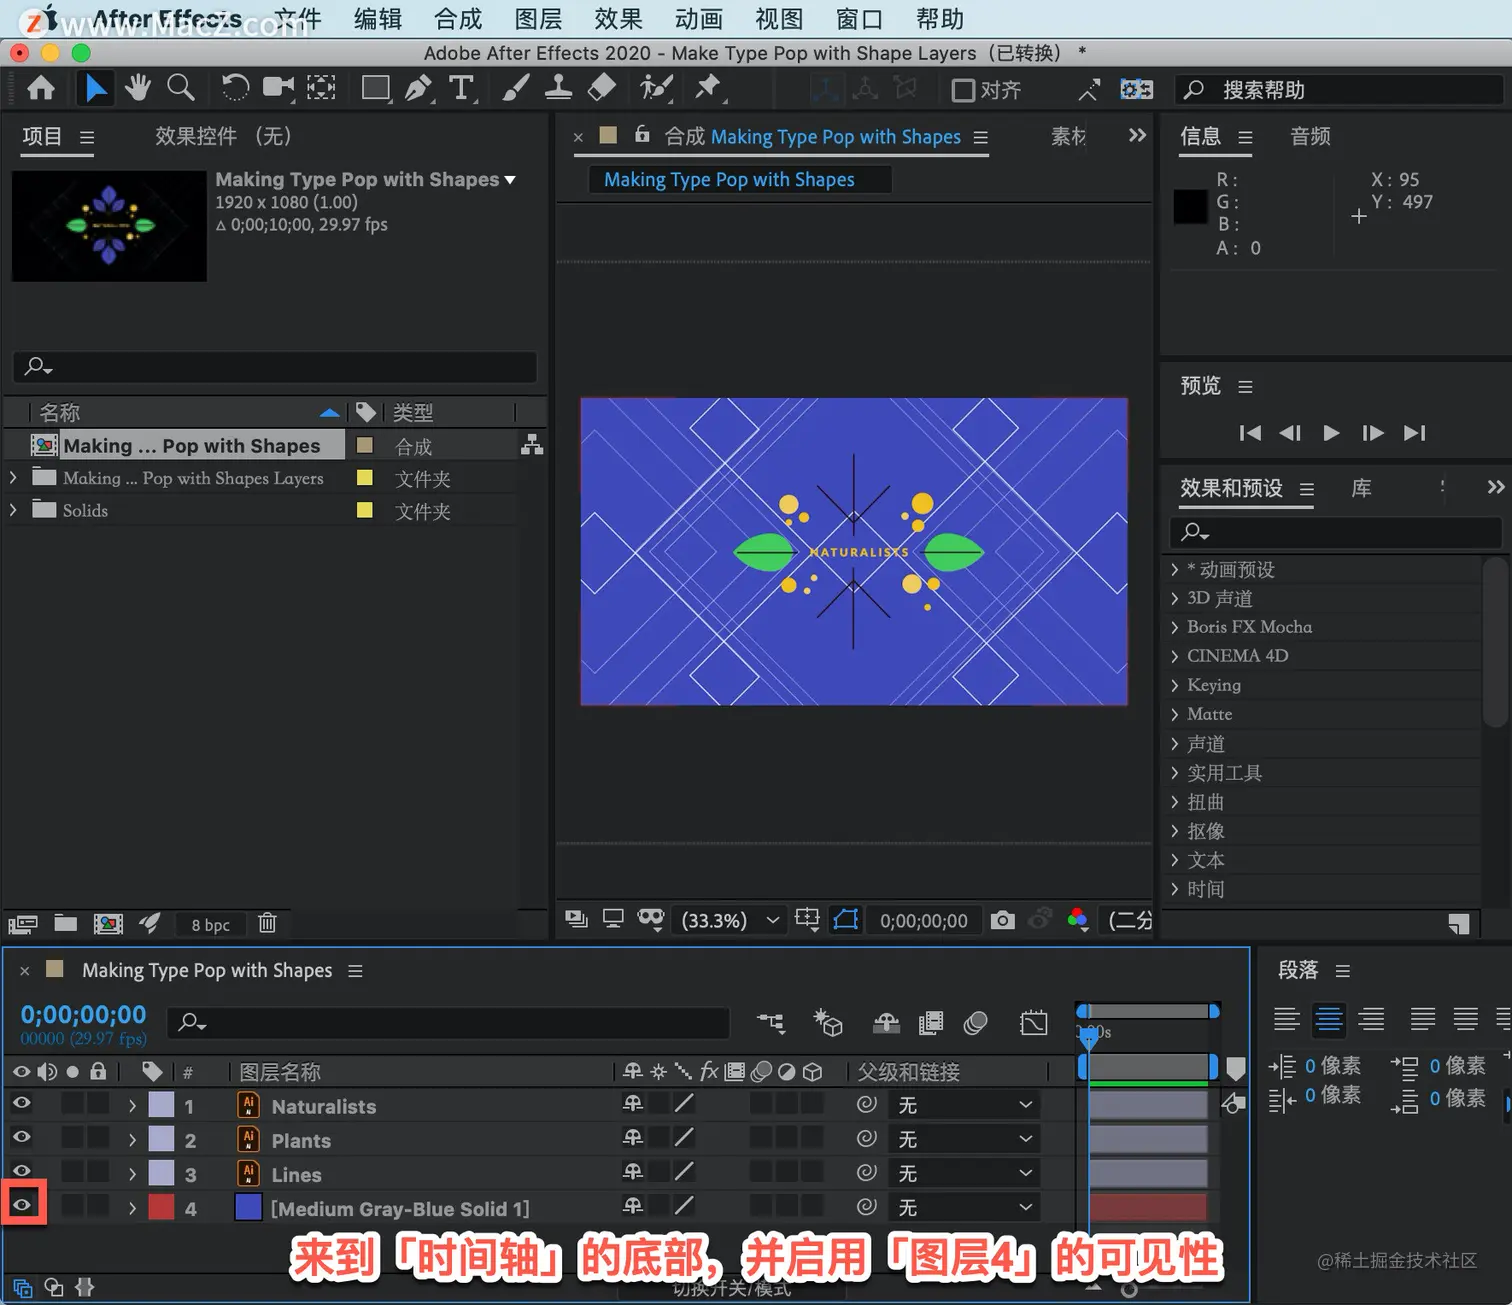Screen dimensions: 1512x1305
Task: Open the viewer magnification 33.3% dropdown
Action: point(730,920)
